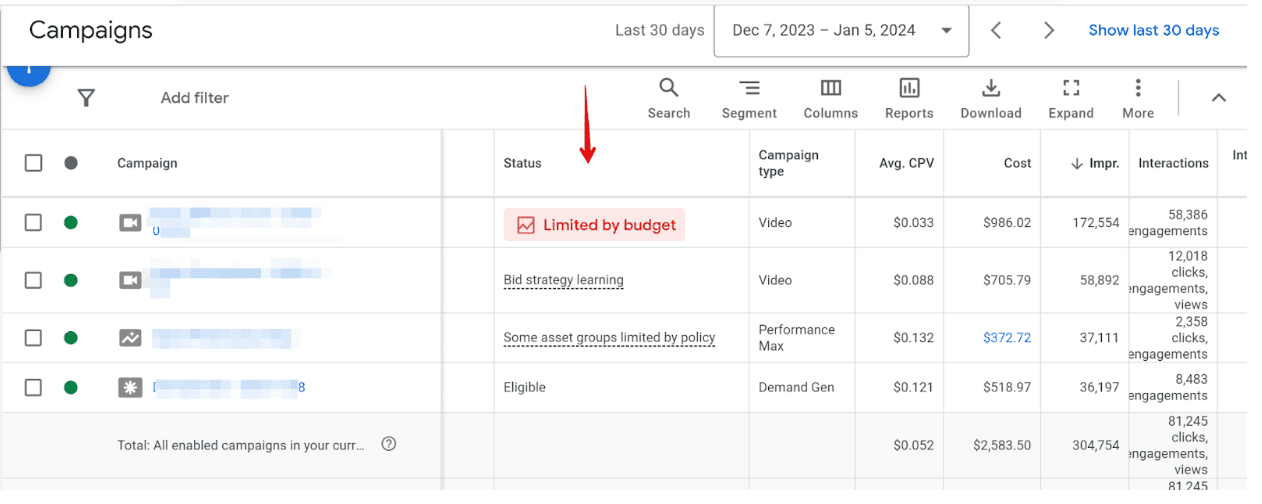Check the Limited by budget campaign checkbox
Screen dimensions: 1262x504
[x=33, y=223]
